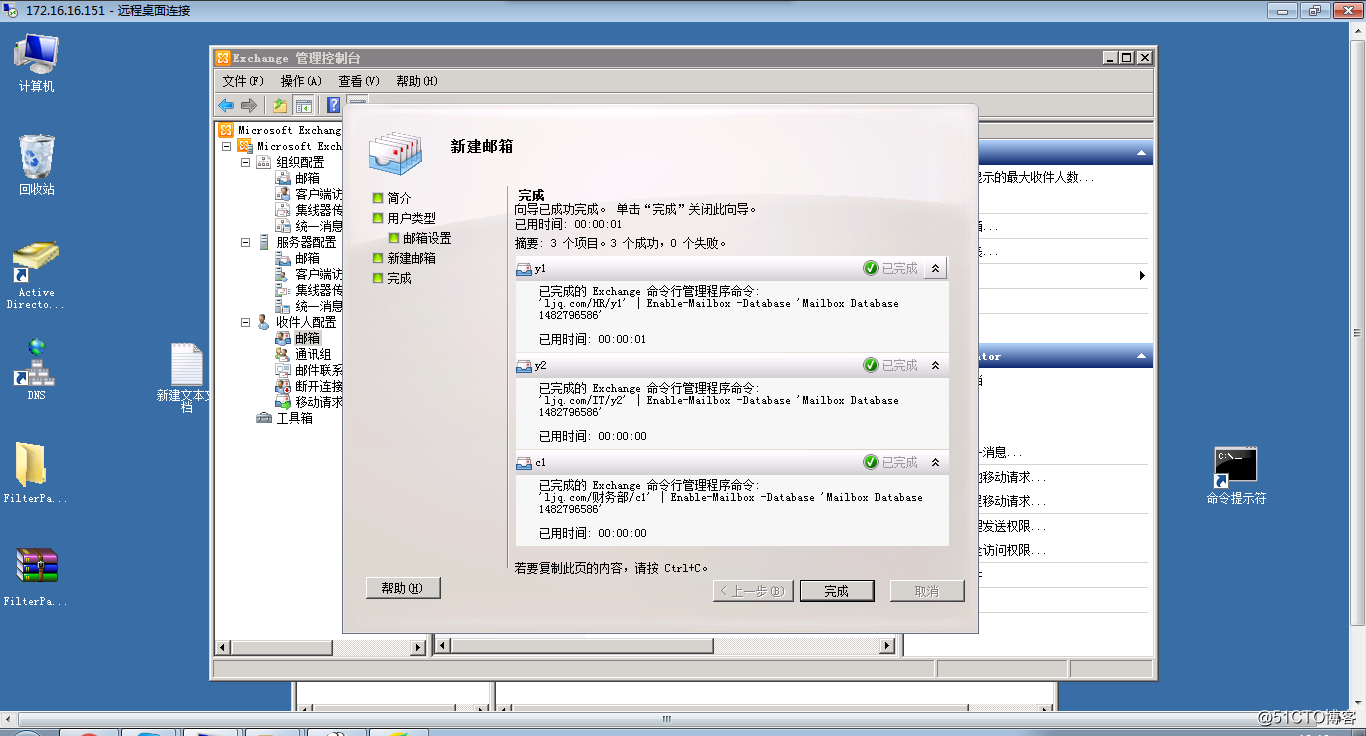Collapse the 服务器配置 tree node
Viewport: 1366px width, 736px height.
(x=246, y=242)
